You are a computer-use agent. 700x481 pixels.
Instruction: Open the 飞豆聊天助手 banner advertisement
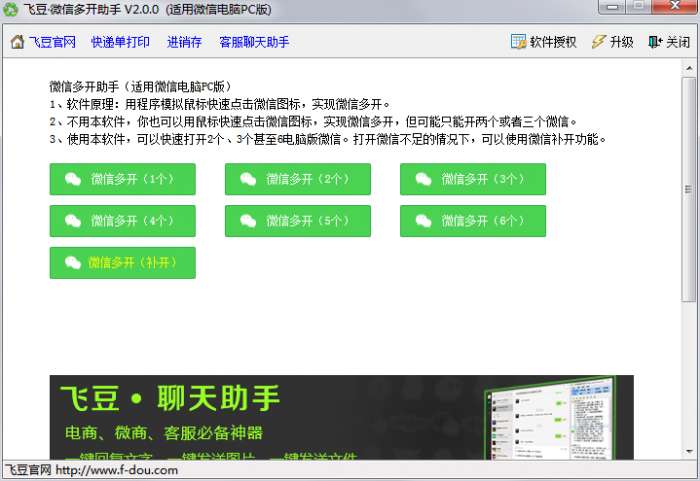pyautogui.click(x=342, y=417)
